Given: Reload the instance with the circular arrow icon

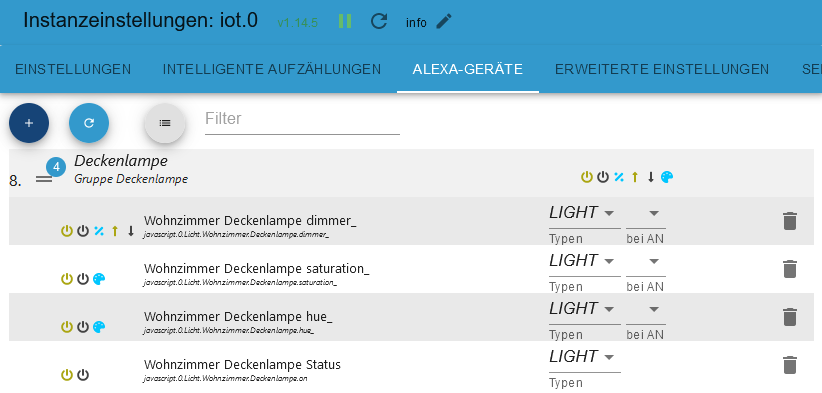Looking at the screenshot, I should (379, 21).
